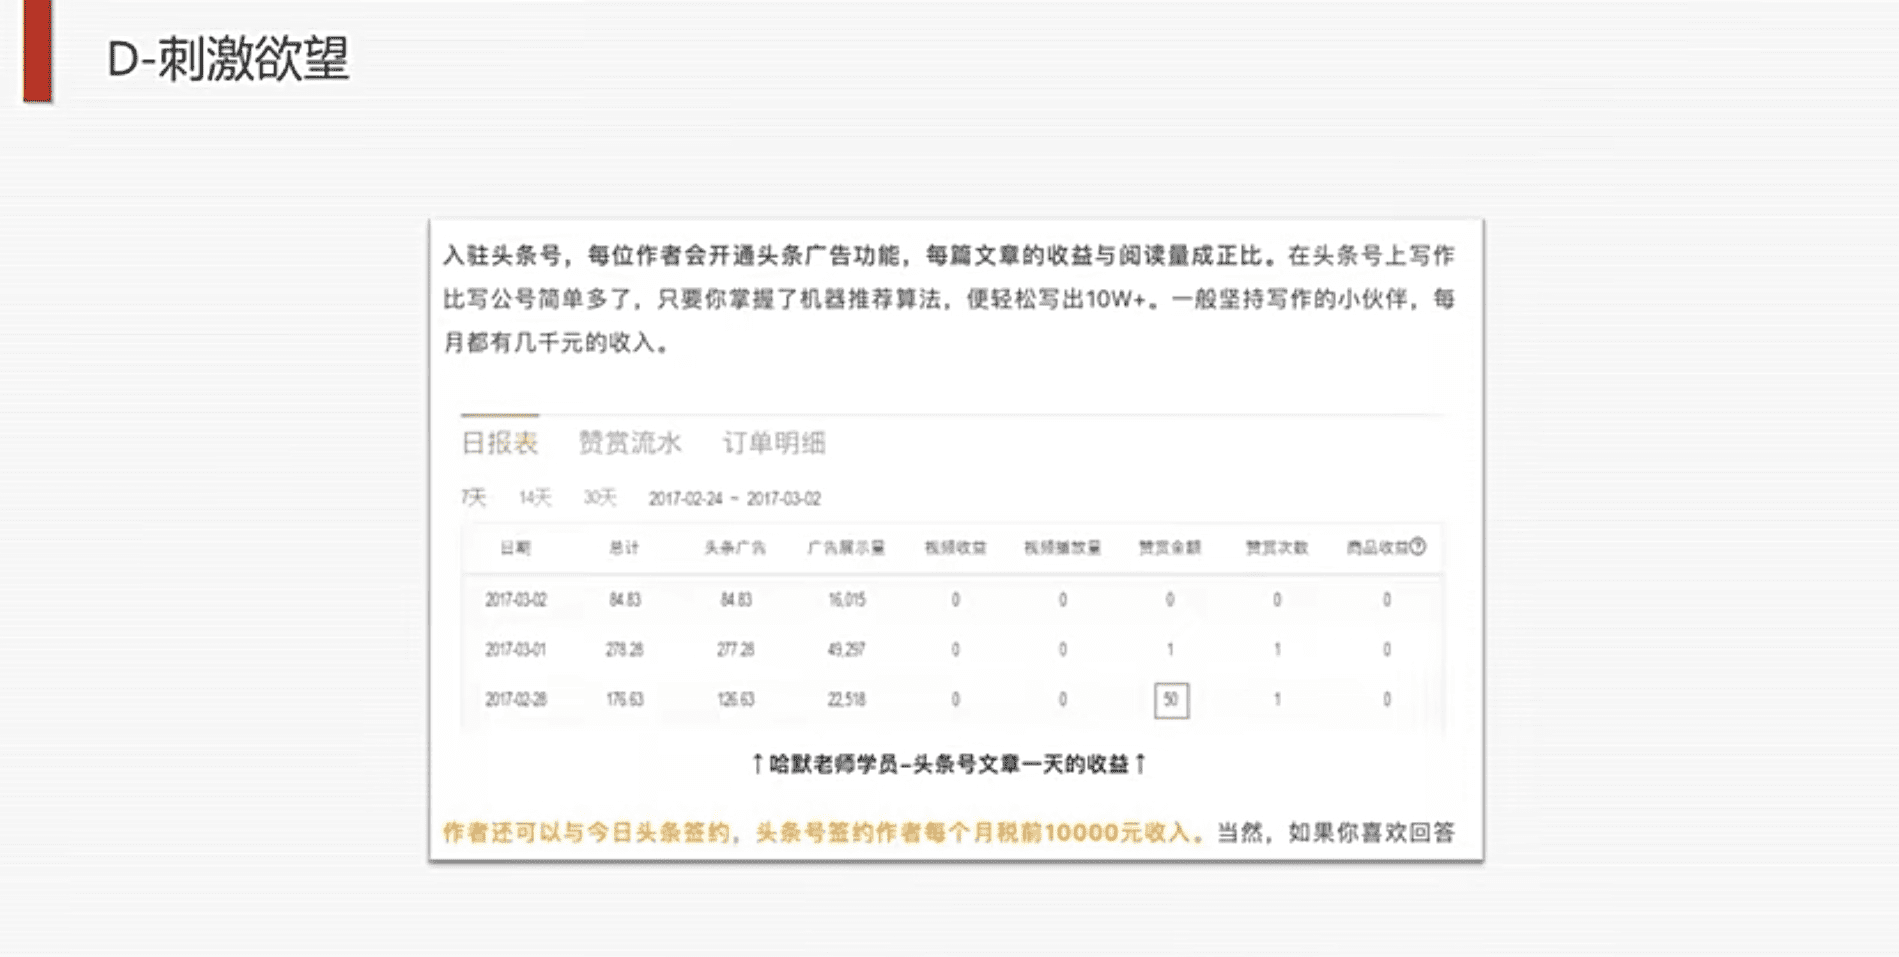
Task: Select the 14天 range filter
Action: coord(535,497)
